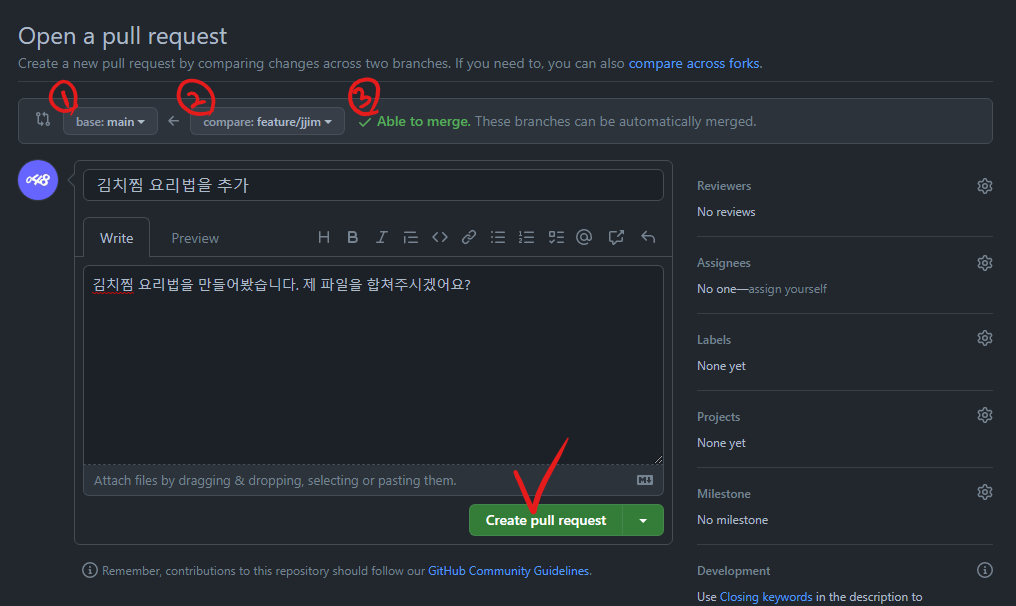Image resolution: width=1016 pixels, height=606 pixels.
Task: Open GitHub Community Guidelines link
Action: (x=509, y=571)
